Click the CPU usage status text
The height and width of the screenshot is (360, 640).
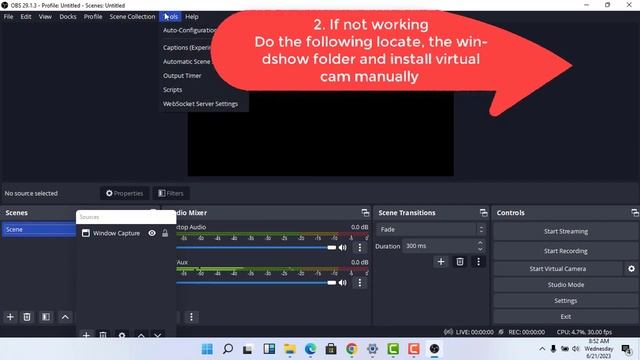(x=584, y=332)
